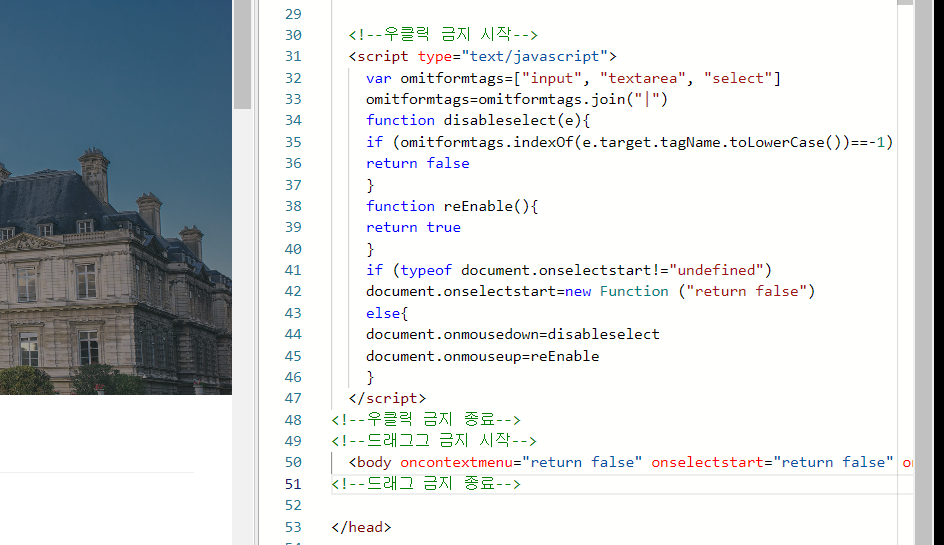Click the building preview image
This screenshot has width=944, height=545.
tap(116, 197)
